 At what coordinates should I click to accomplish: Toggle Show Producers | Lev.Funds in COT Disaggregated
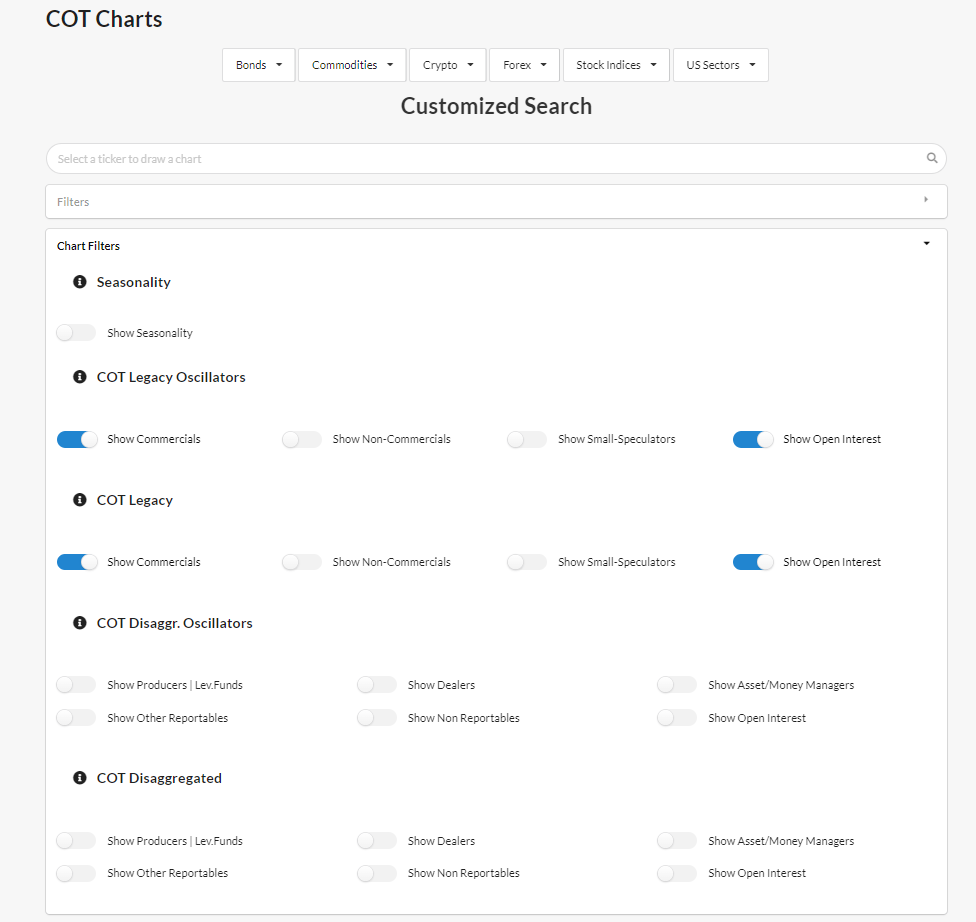76,840
